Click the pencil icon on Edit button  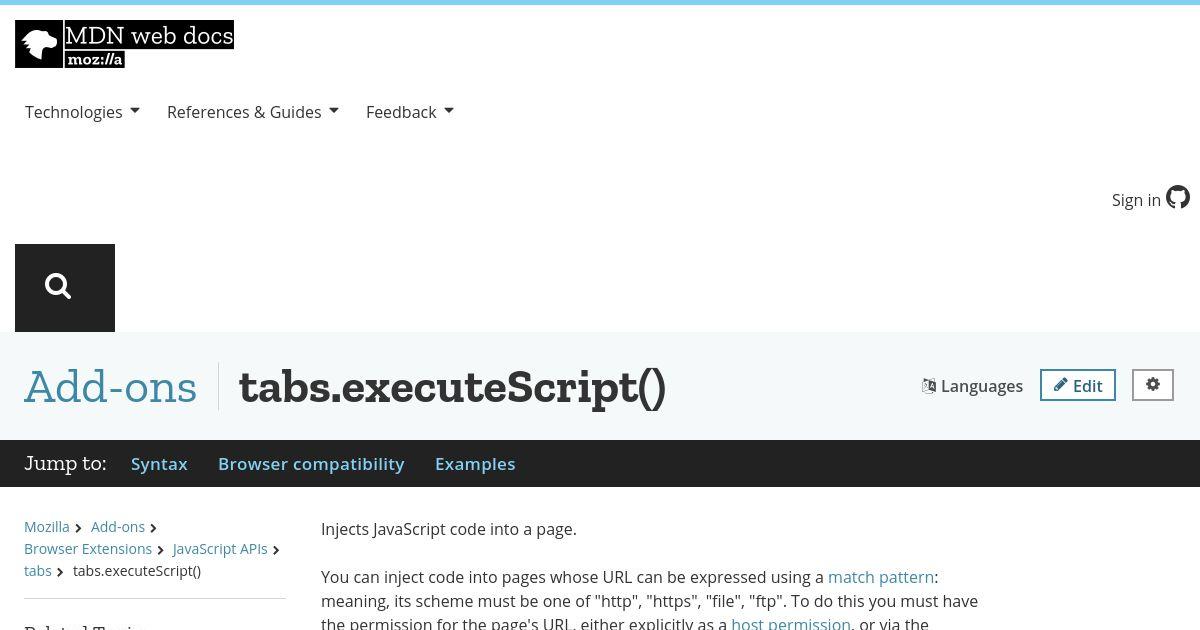click(1061, 385)
